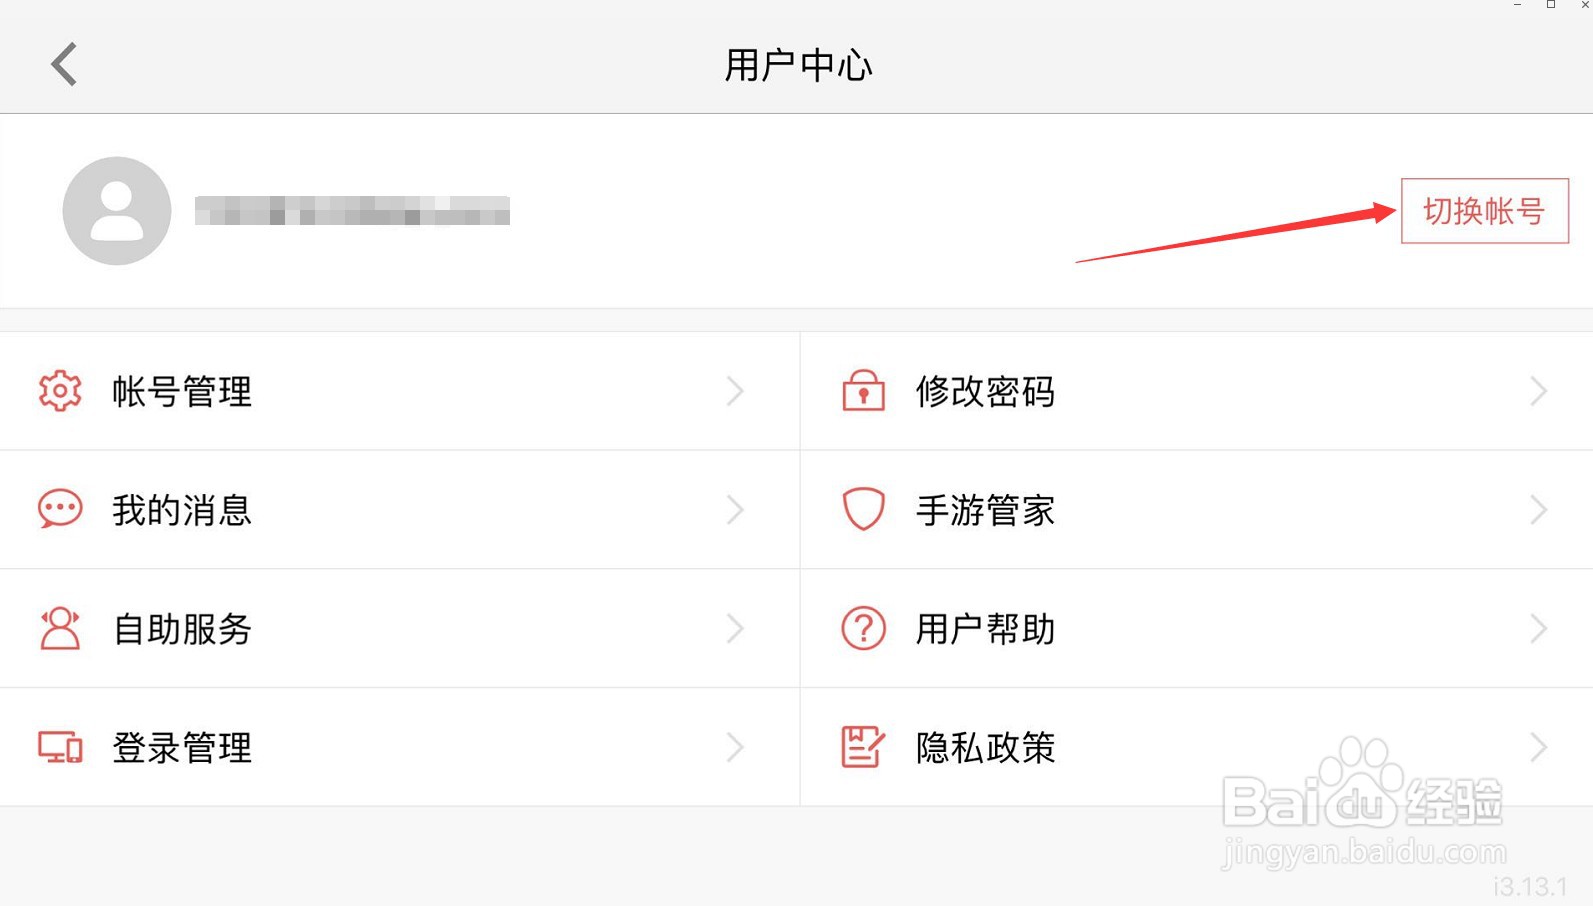Image resolution: width=1593 pixels, height=906 pixels.
Task: Expand 手游管家 via its chevron arrow
Action: point(1539,510)
